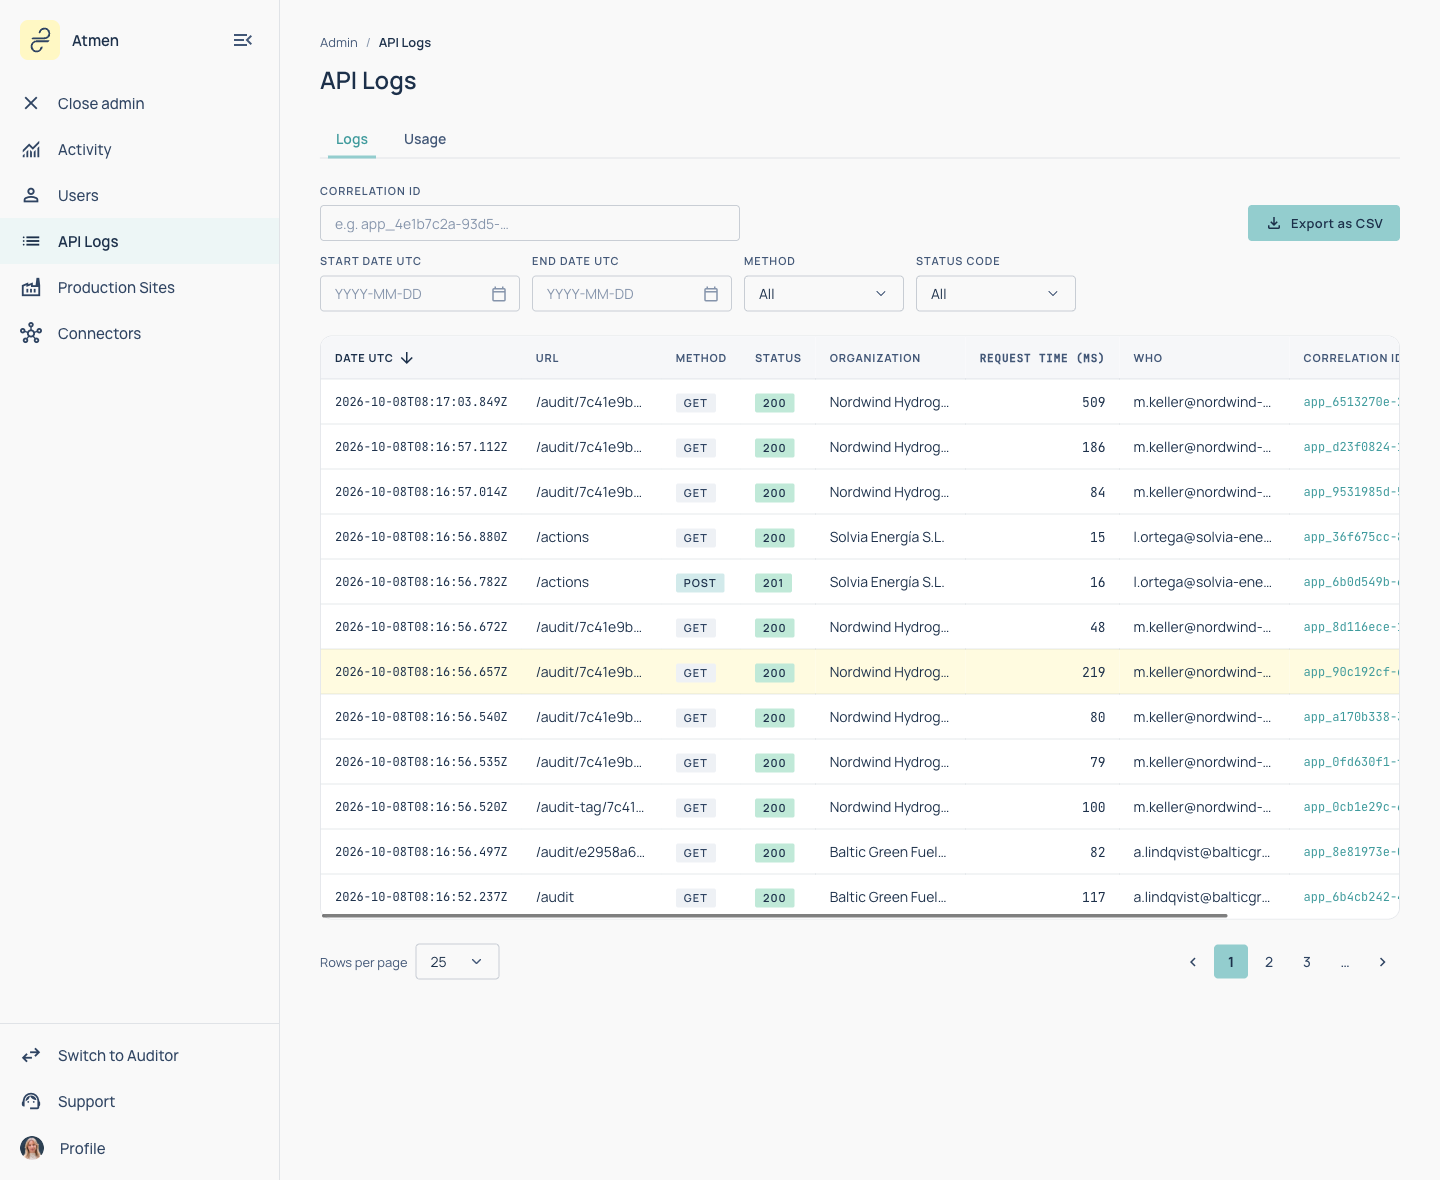The width and height of the screenshot is (1440, 1180).
Task: Open the End Date calendar icon
Action: click(711, 294)
